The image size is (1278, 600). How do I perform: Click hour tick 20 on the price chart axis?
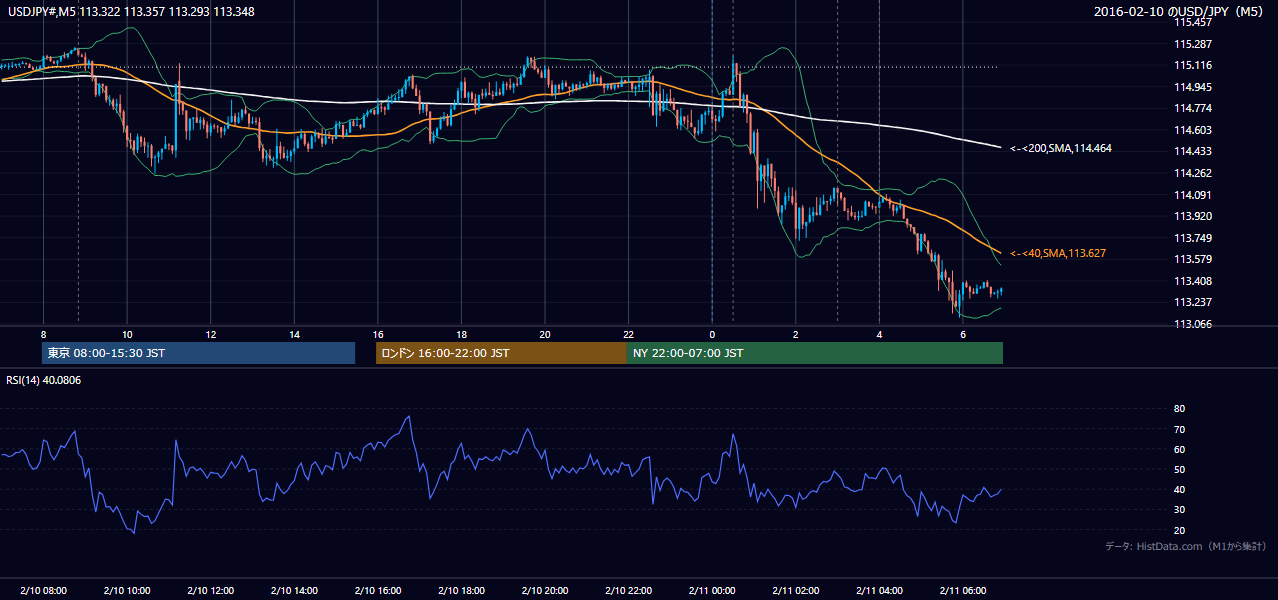(x=544, y=334)
